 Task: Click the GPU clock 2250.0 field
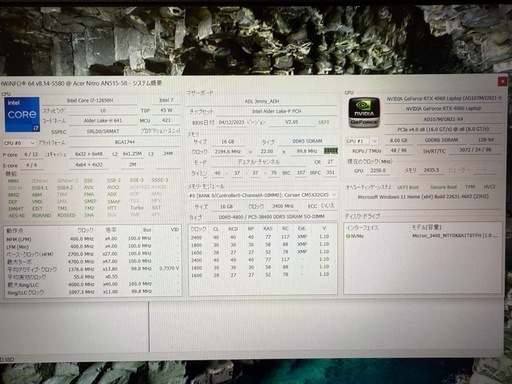tap(378, 170)
